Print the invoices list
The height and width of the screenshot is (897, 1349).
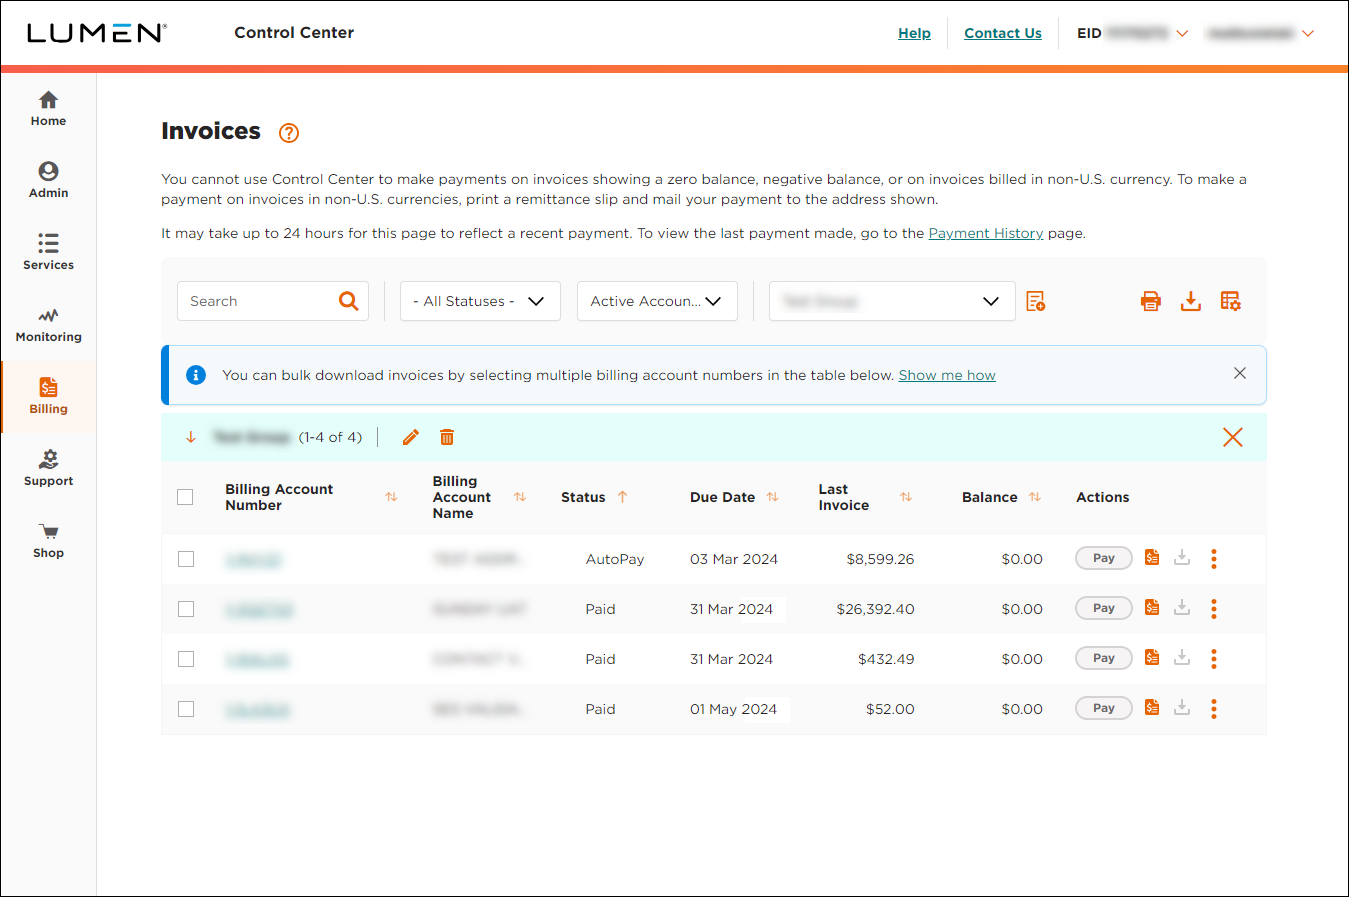pos(1151,301)
